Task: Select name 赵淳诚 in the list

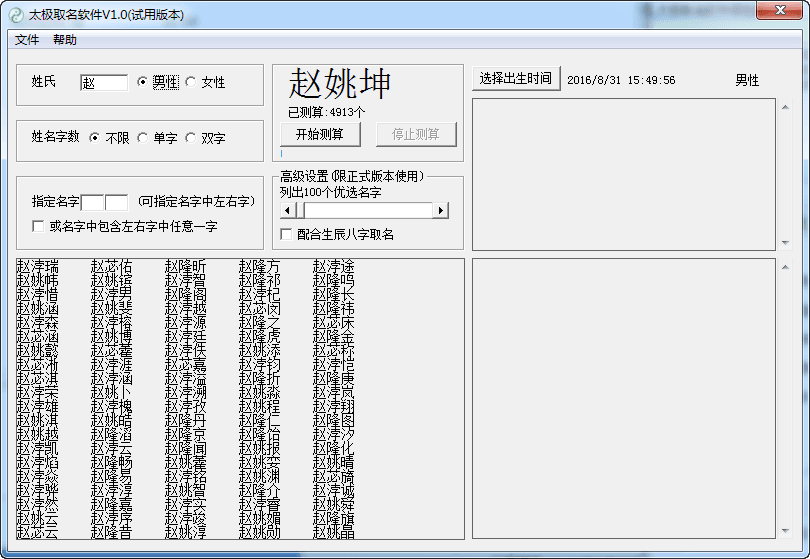Action: click(x=334, y=490)
